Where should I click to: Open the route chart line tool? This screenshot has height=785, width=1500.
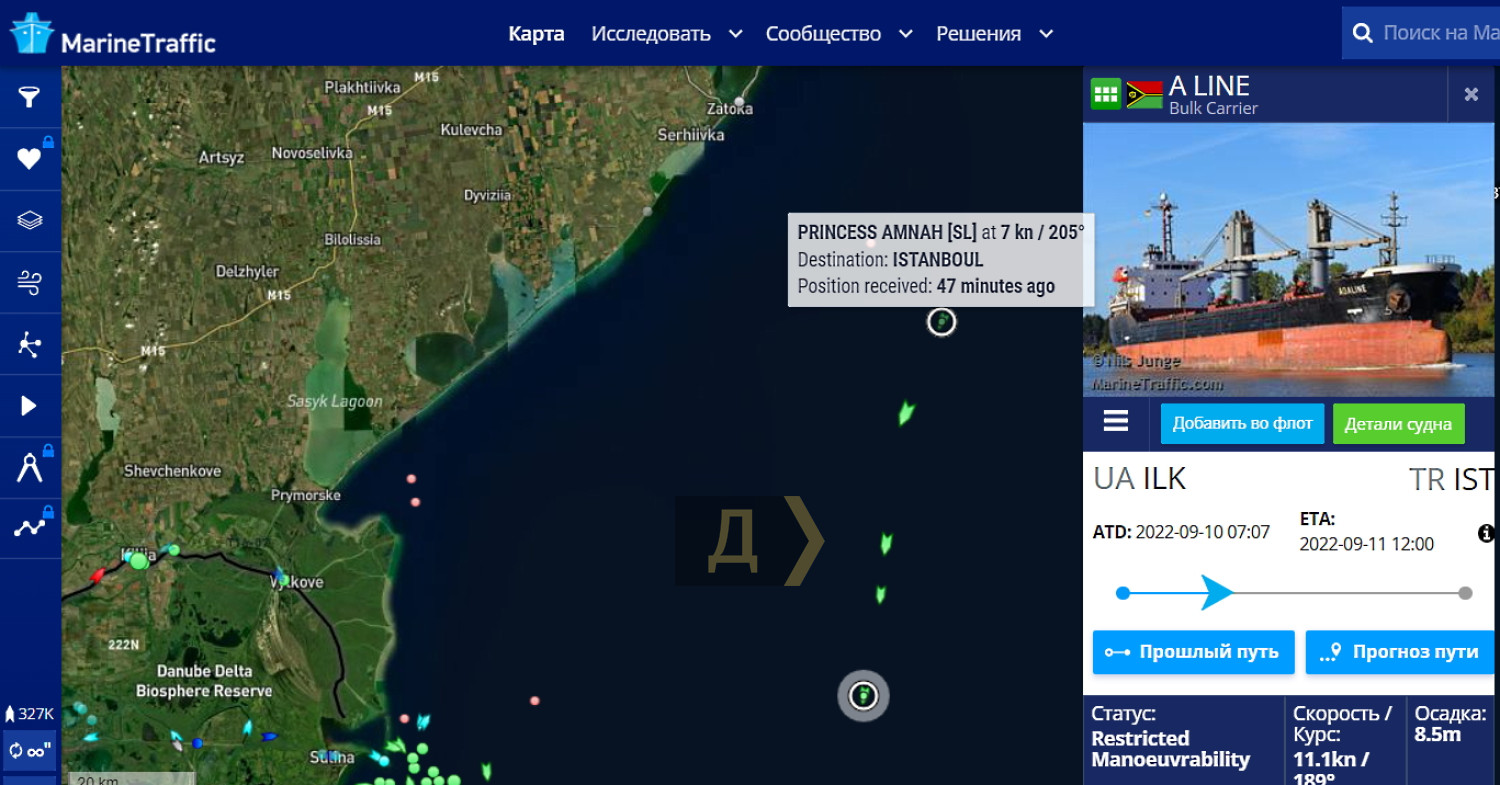click(29, 528)
